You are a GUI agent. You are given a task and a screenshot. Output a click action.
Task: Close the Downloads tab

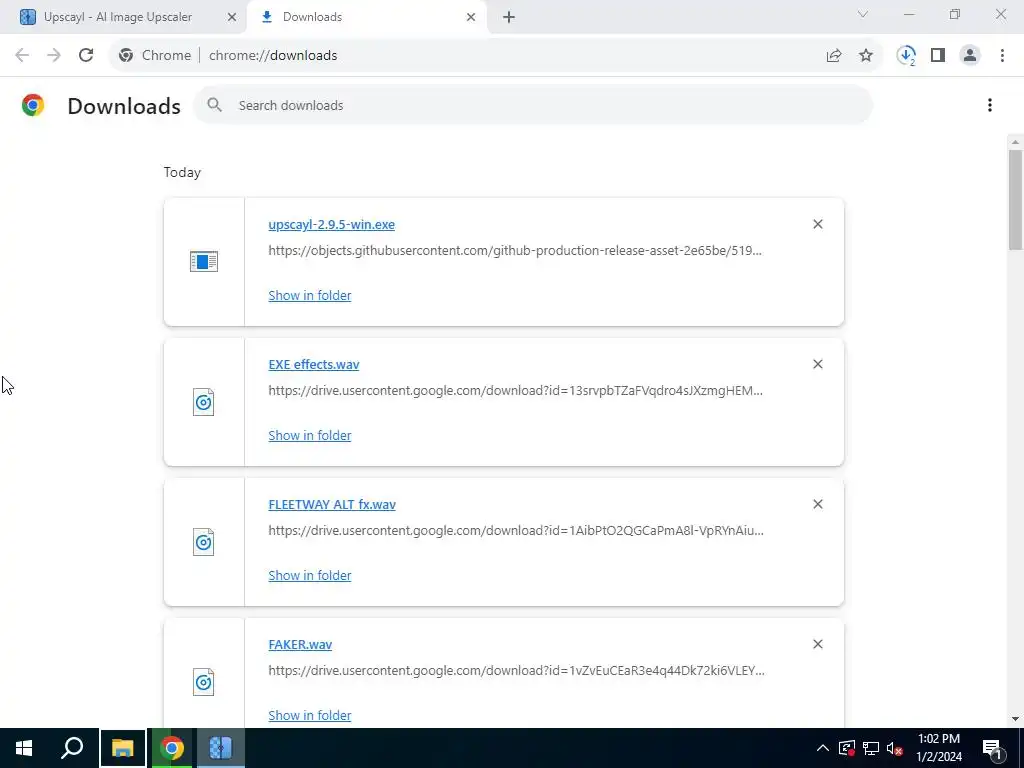[x=471, y=17]
